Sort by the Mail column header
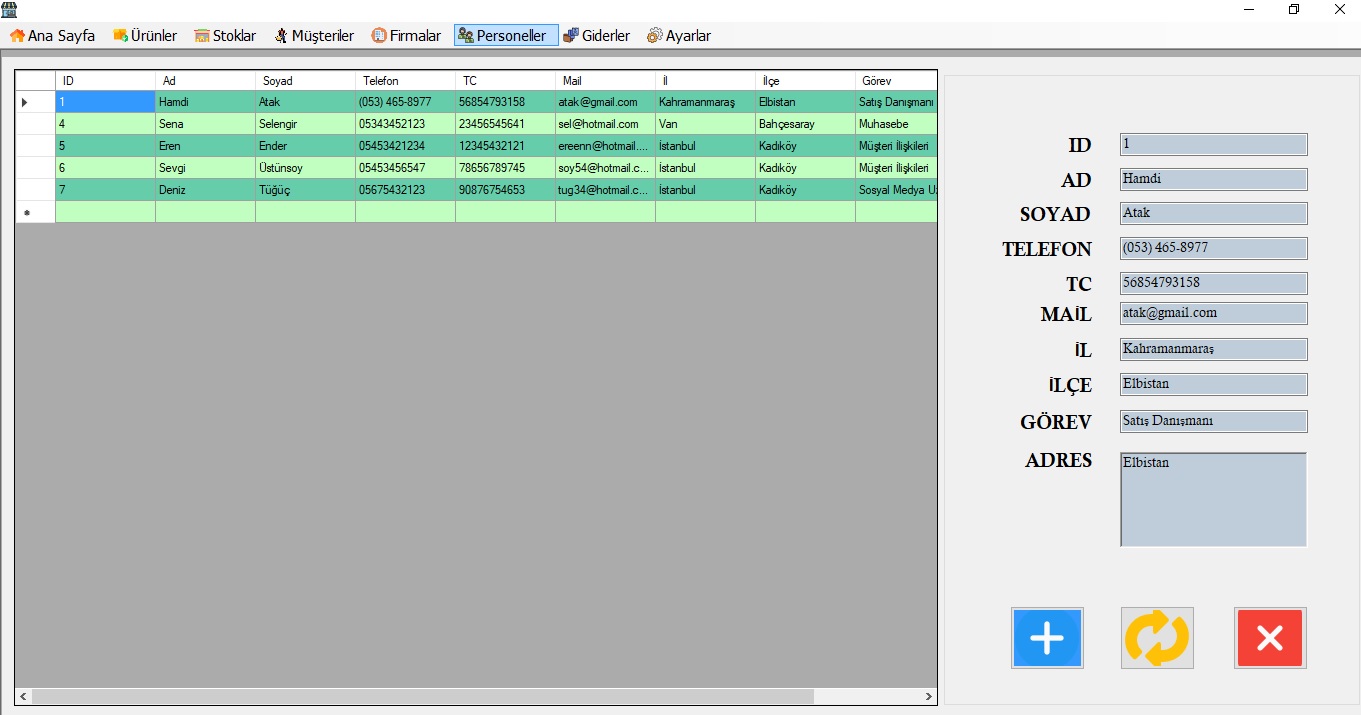The width and height of the screenshot is (1361, 715). pos(605,80)
